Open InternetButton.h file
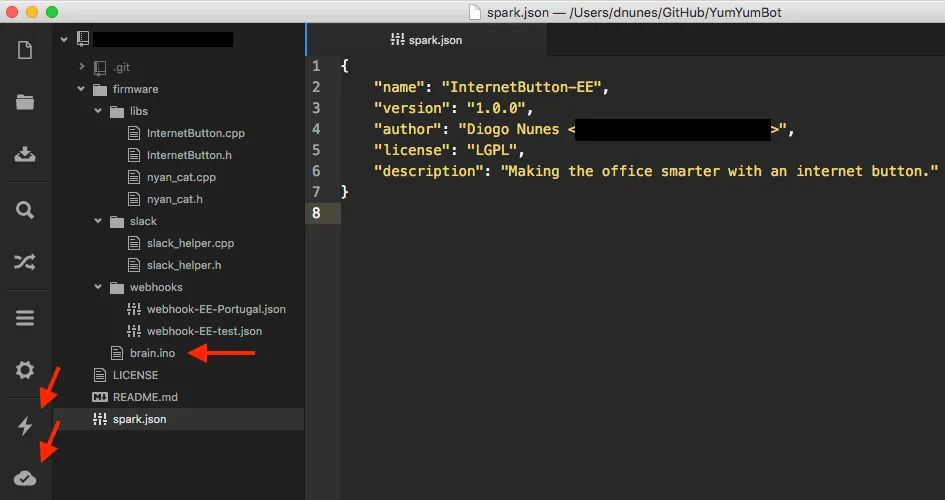 [x=189, y=155]
